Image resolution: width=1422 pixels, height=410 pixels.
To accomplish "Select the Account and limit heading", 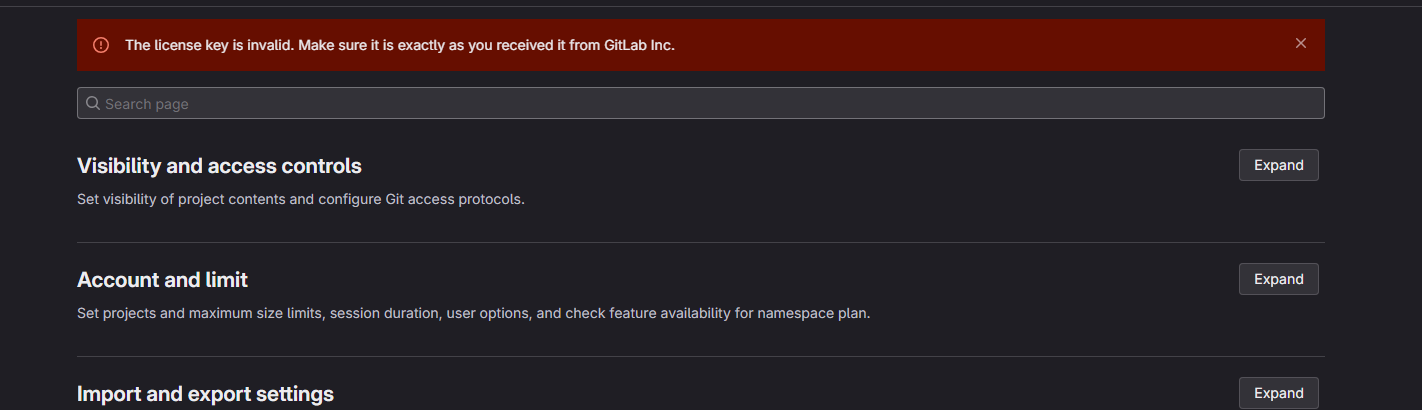I will [x=162, y=280].
